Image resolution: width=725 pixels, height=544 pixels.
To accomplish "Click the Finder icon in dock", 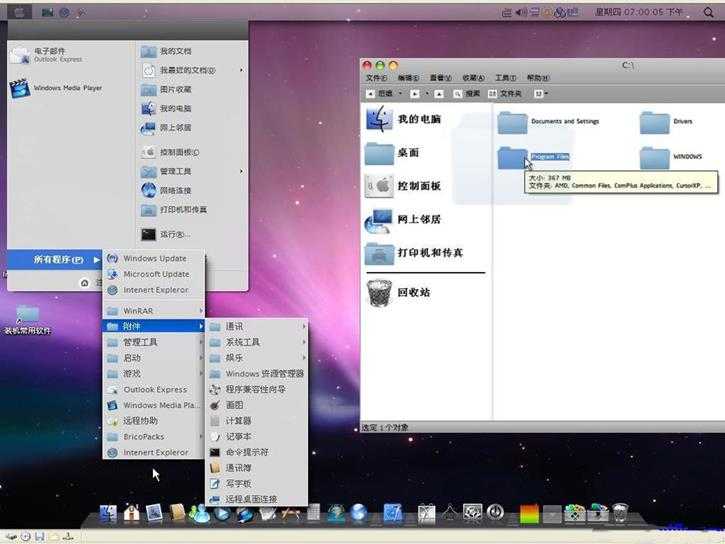I will point(108,514).
